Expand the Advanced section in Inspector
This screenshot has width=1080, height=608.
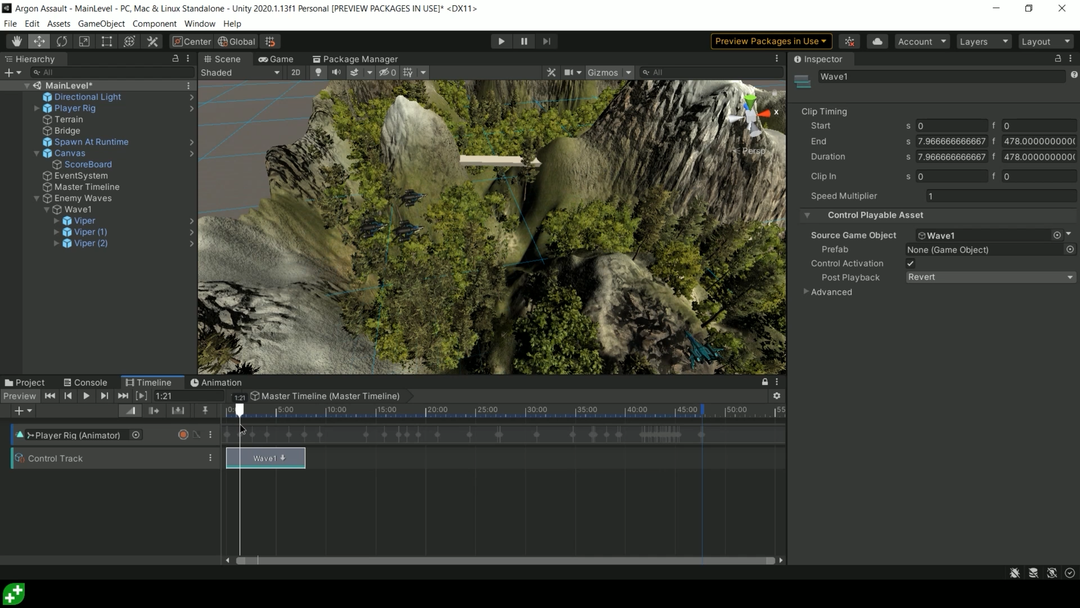[807, 291]
